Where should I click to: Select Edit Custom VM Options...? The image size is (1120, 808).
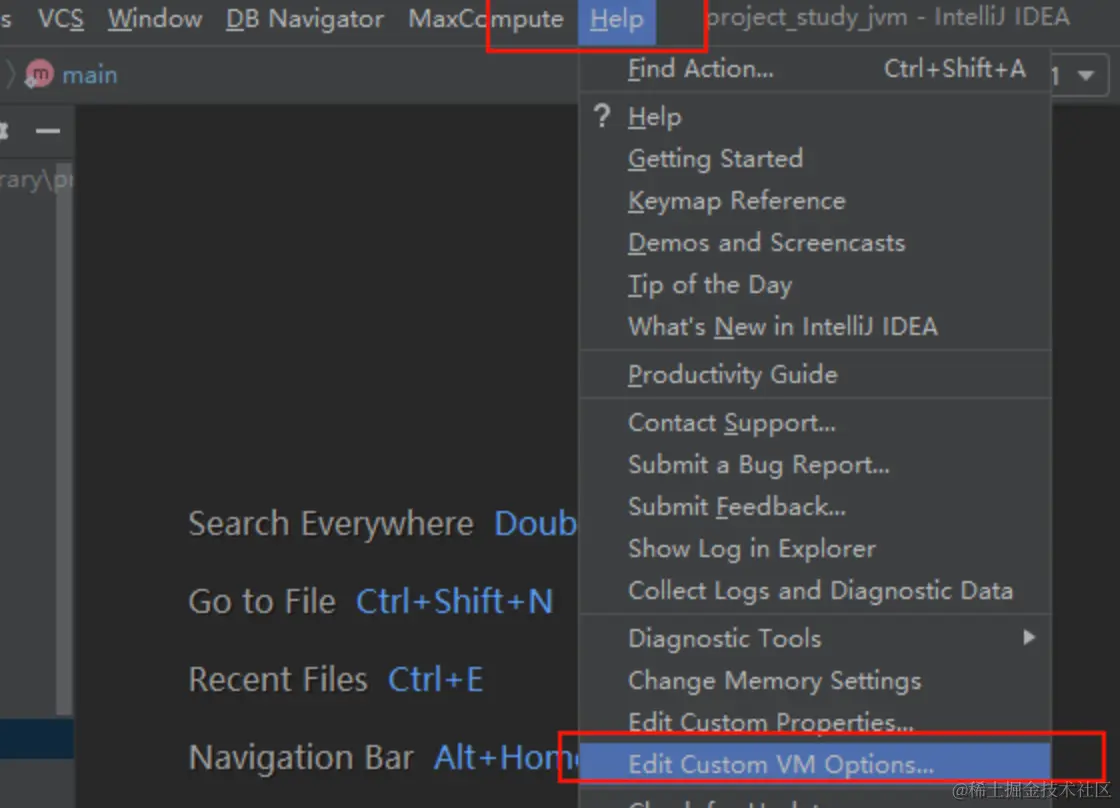[x=815, y=764]
